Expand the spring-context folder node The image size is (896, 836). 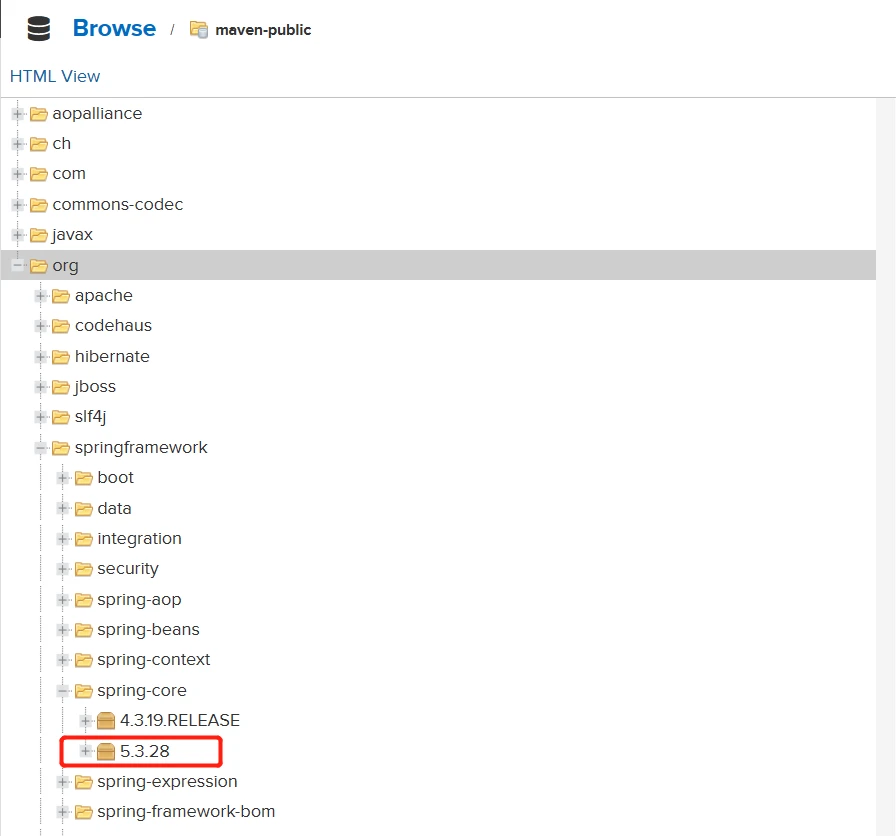(63, 660)
